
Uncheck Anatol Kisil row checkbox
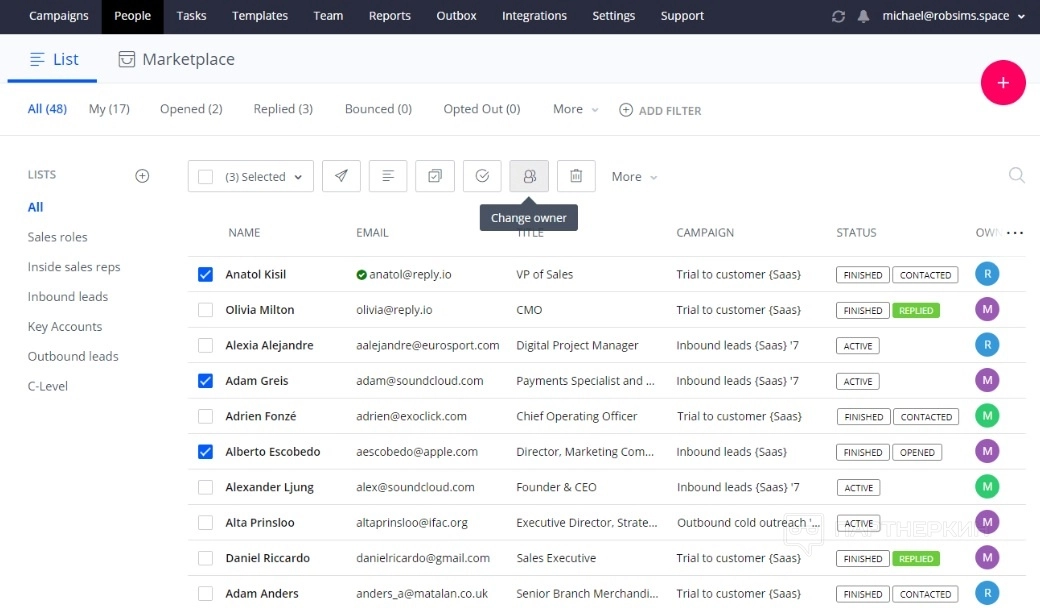(206, 274)
